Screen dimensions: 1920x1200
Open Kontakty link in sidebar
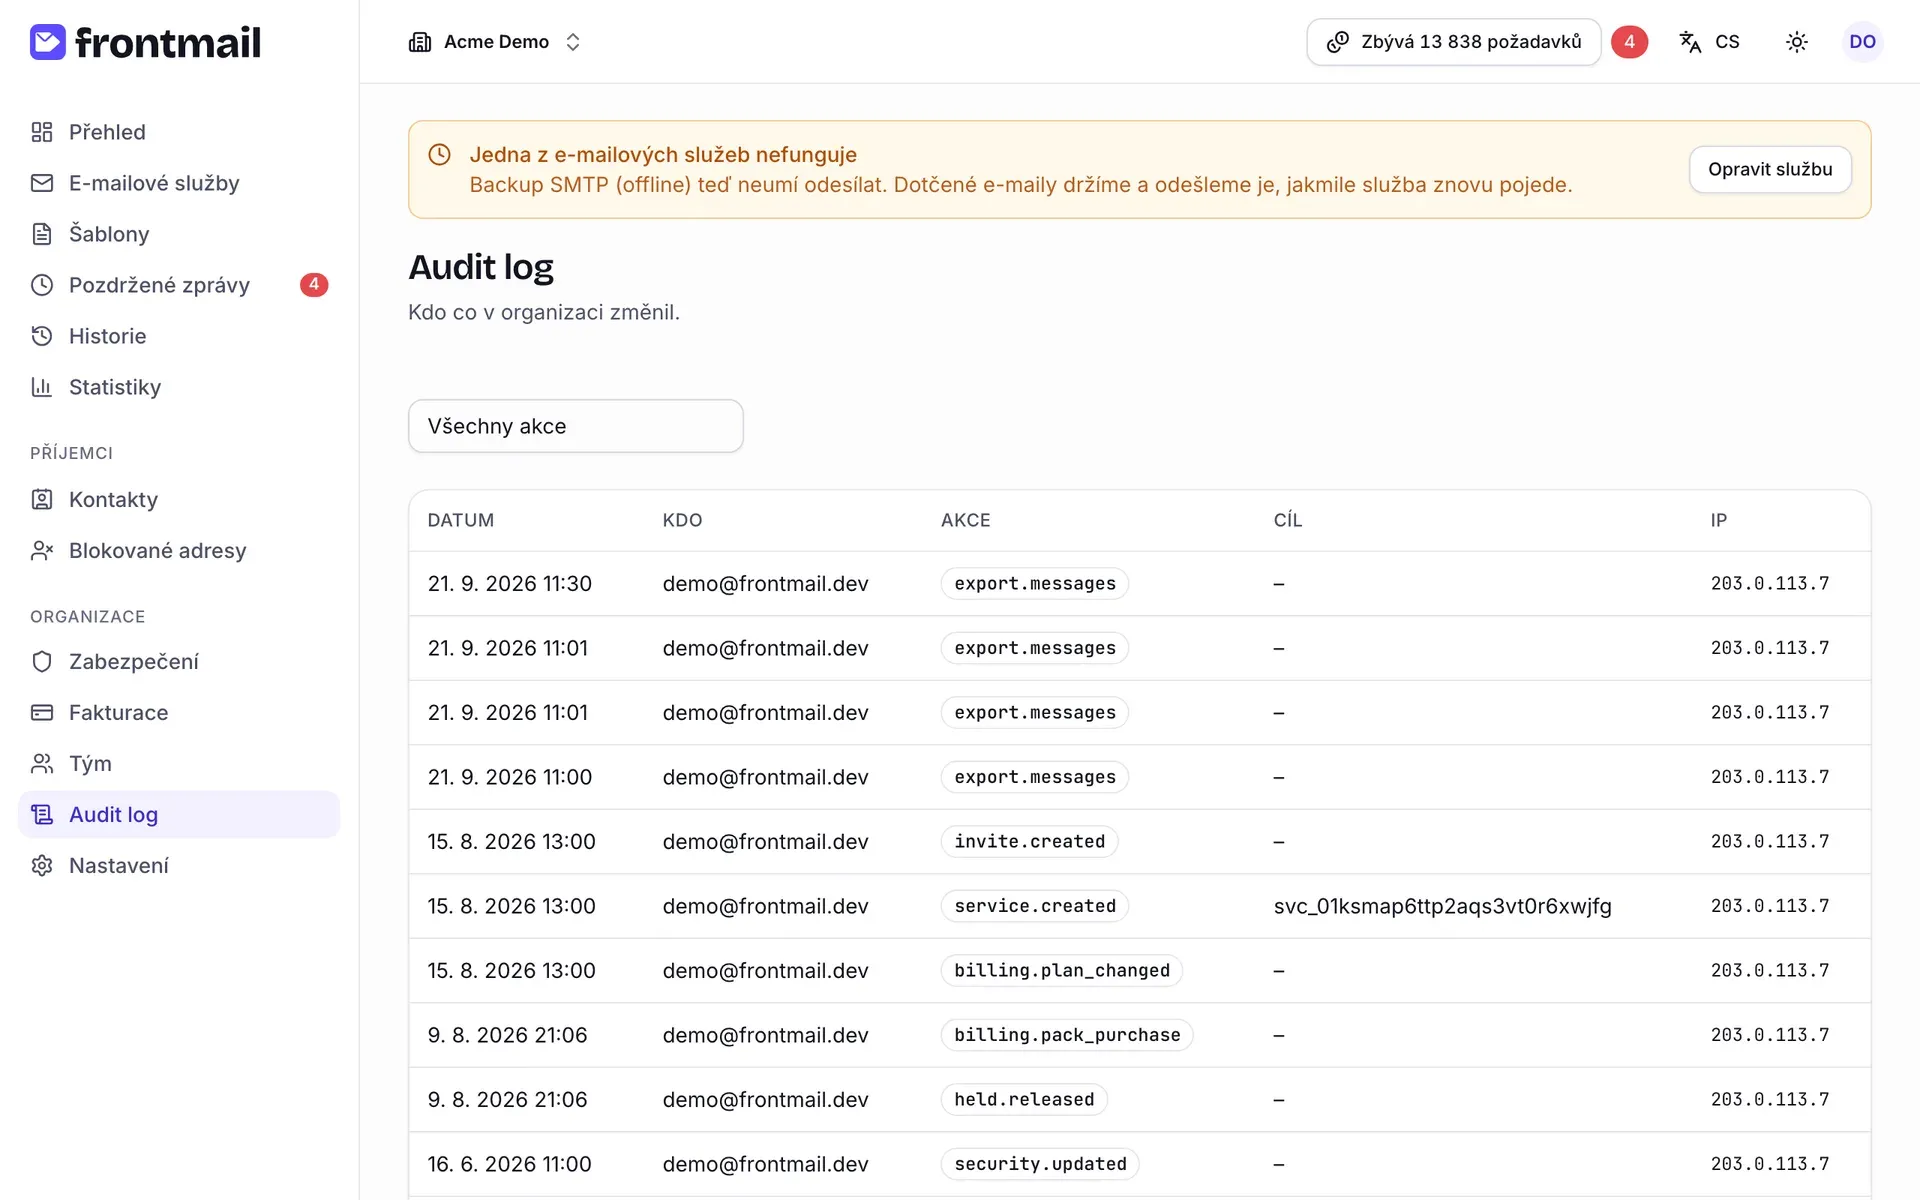[x=179, y=499]
